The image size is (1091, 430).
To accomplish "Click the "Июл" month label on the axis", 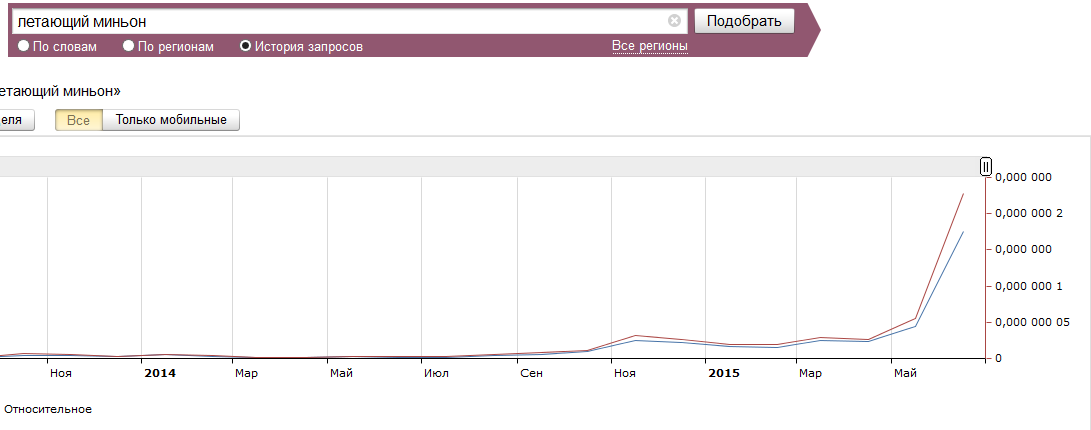I will [x=436, y=373].
